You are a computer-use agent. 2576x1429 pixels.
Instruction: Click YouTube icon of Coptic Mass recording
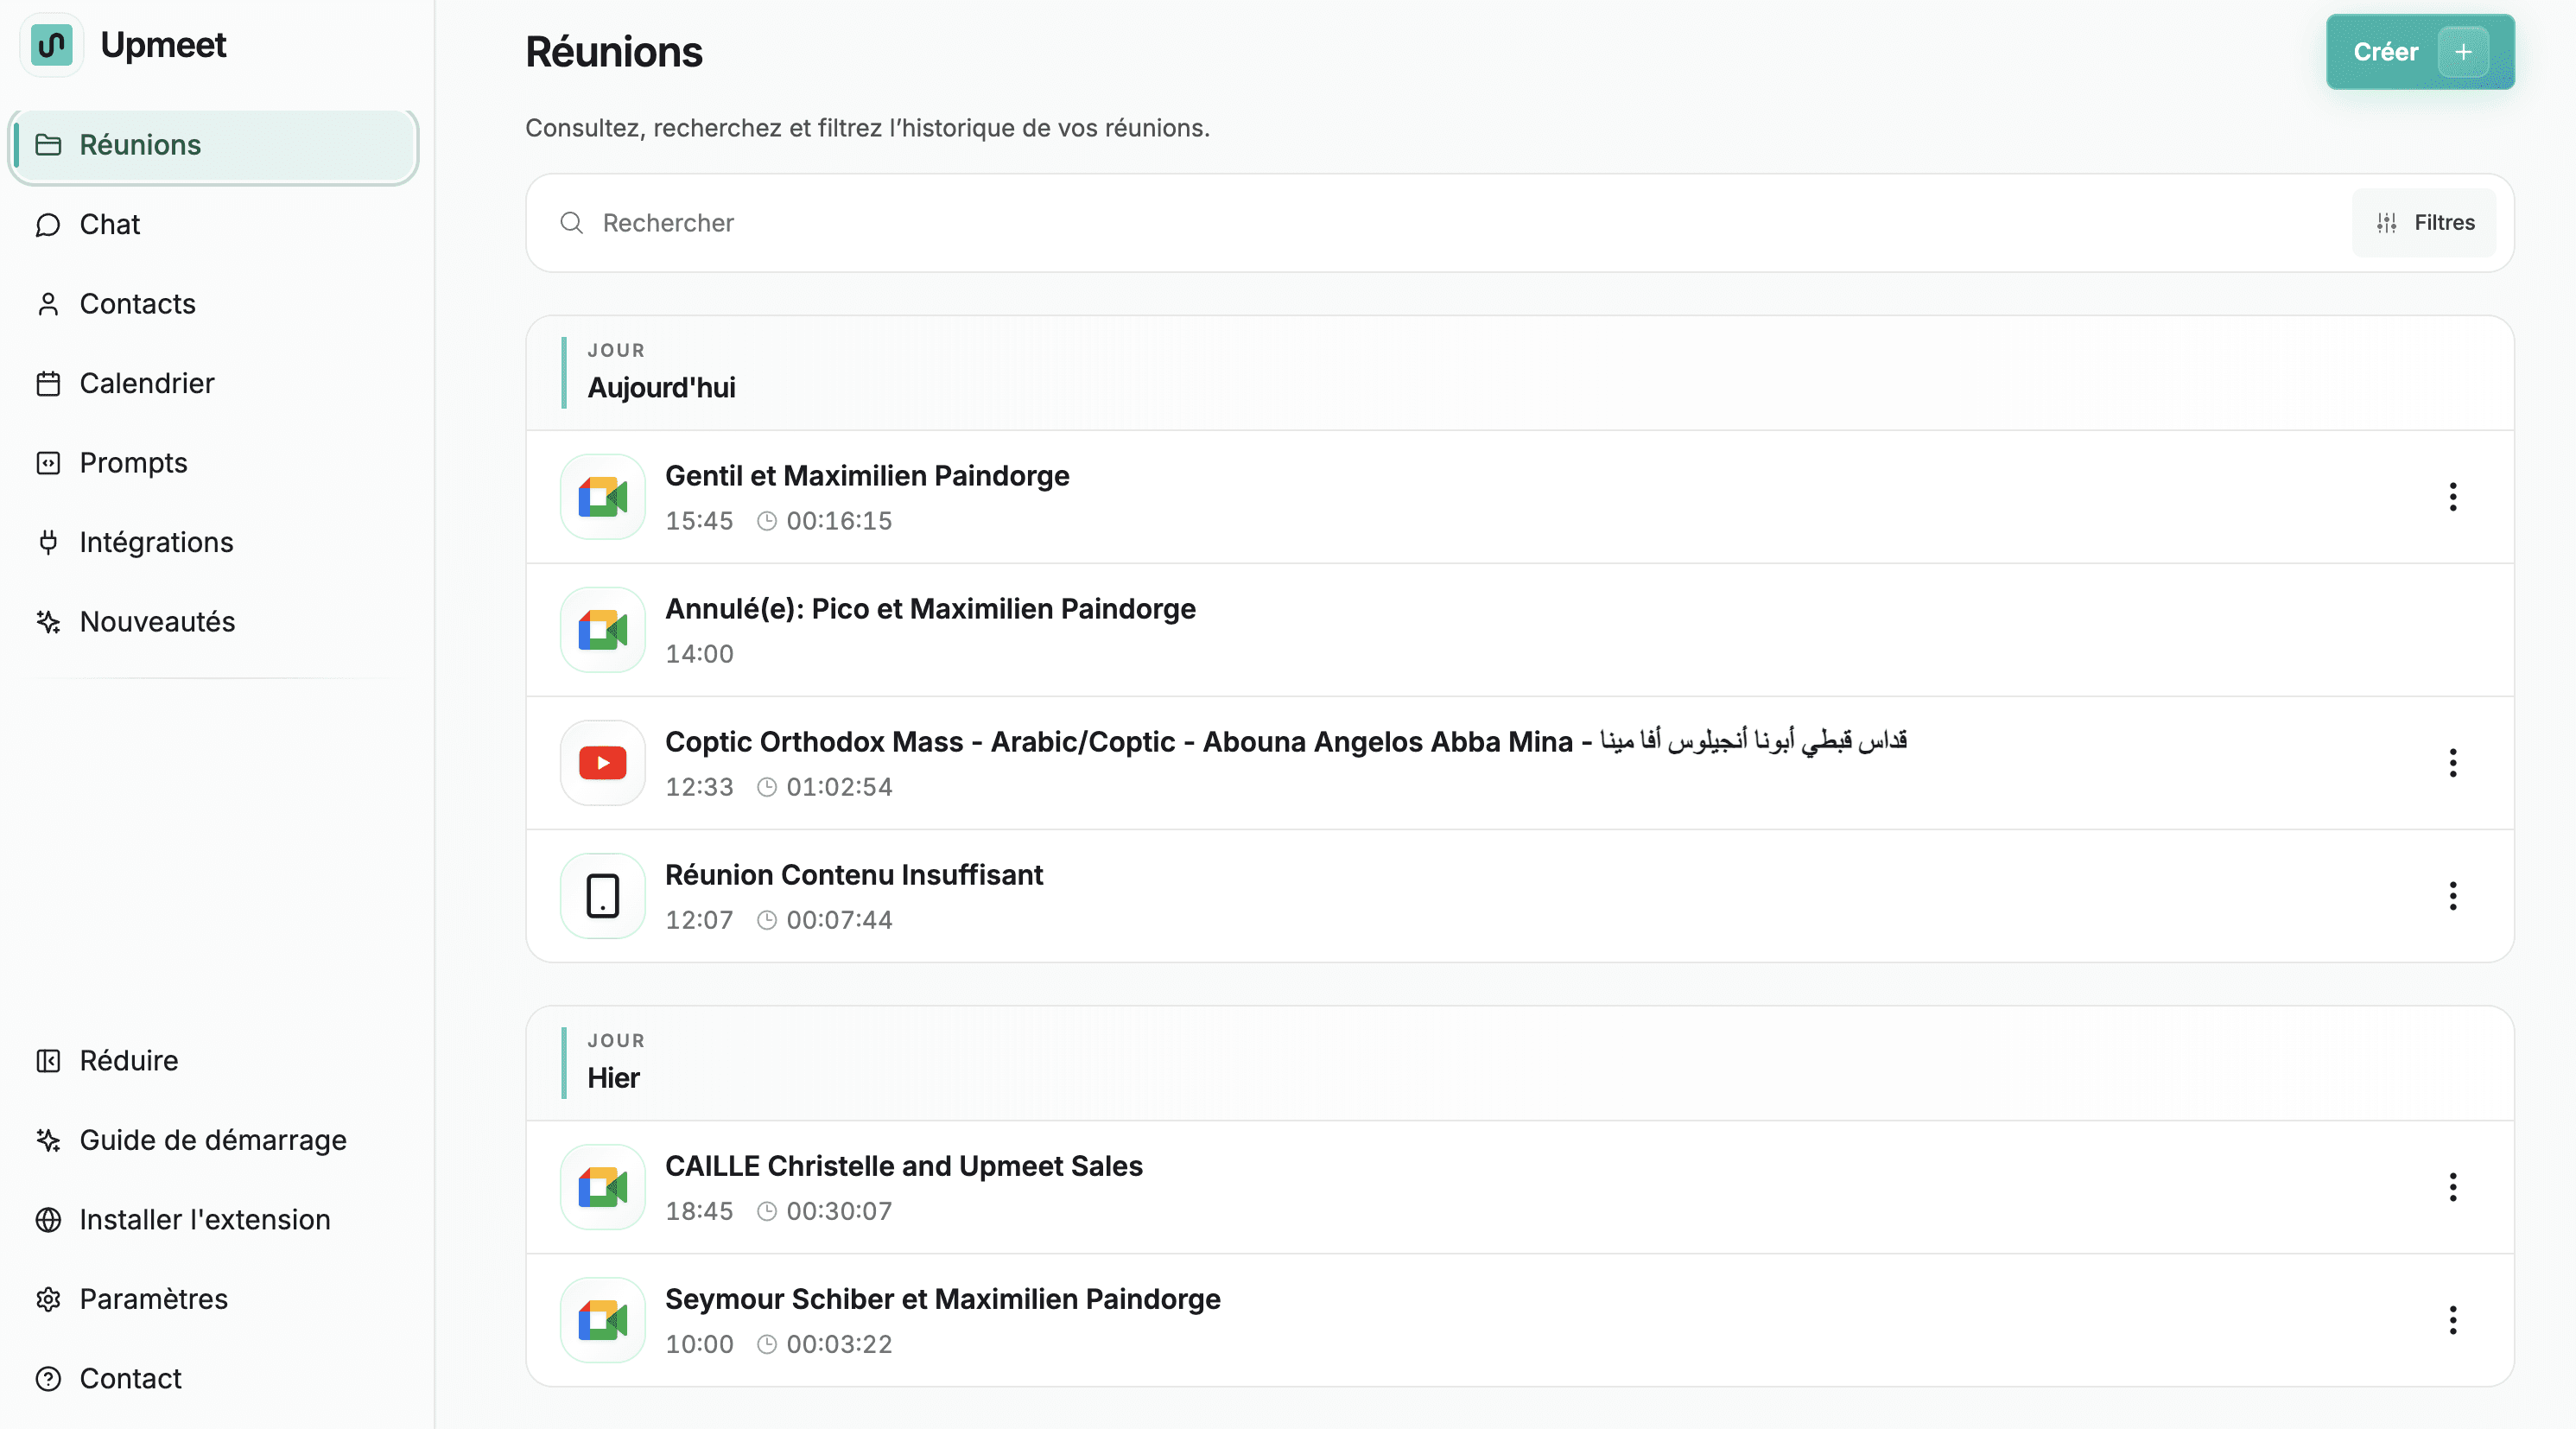[x=602, y=763]
